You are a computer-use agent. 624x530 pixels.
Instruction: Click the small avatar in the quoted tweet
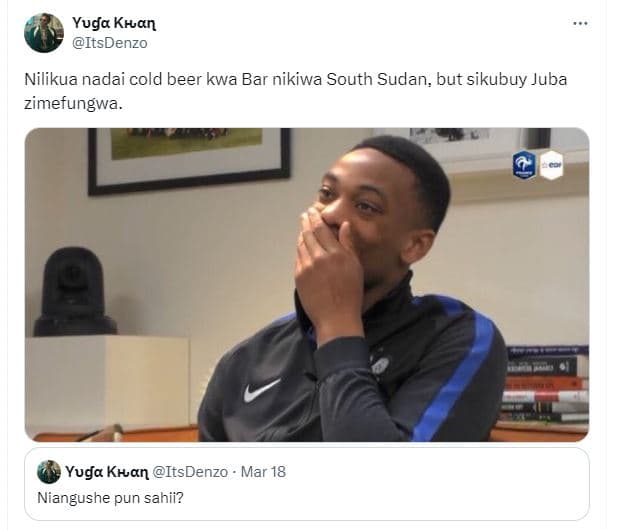[x=49, y=471]
